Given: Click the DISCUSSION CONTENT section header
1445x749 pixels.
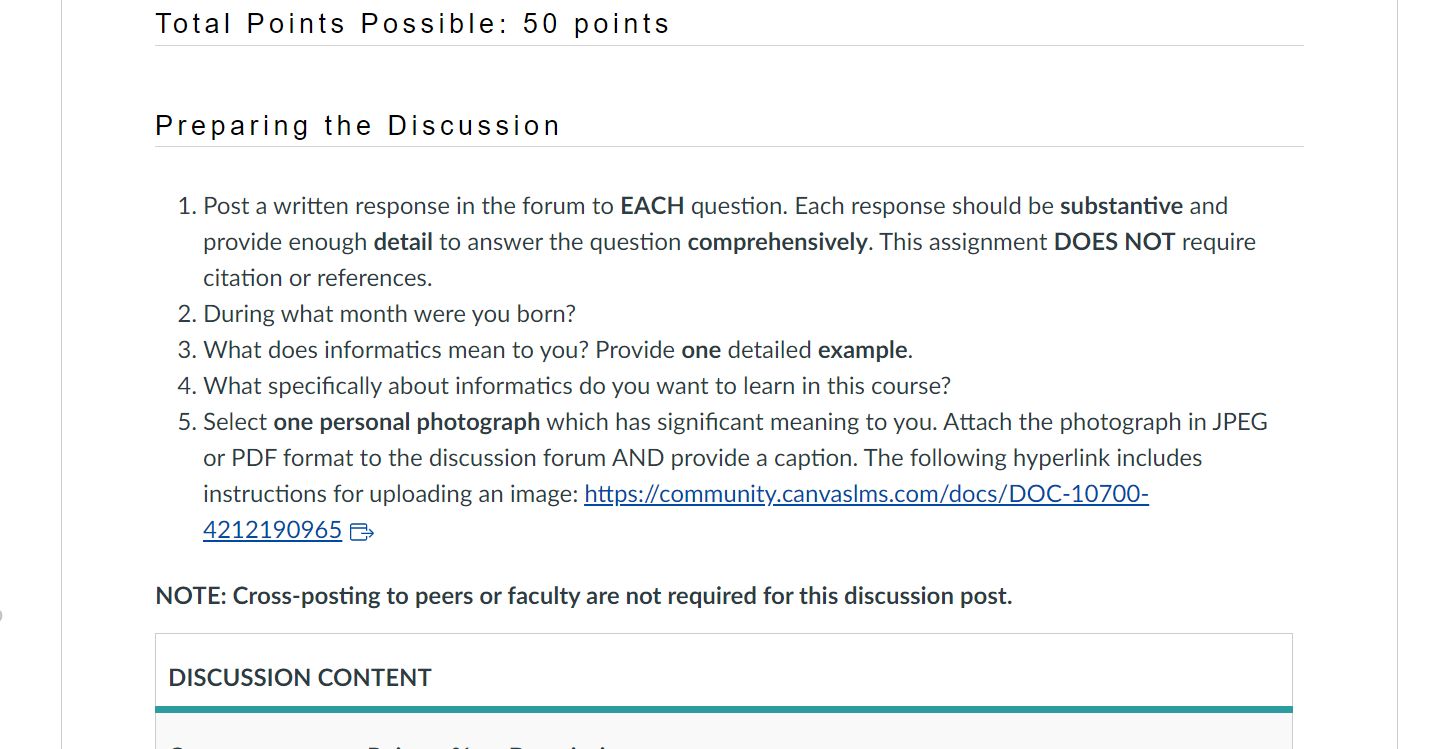Looking at the screenshot, I should [x=300, y=677].
